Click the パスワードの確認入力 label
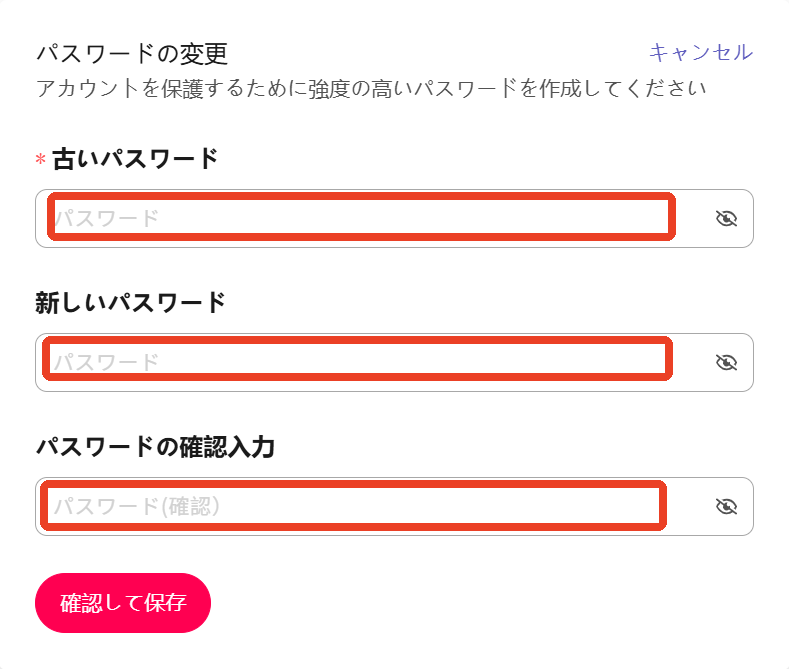The width and height of the screenshot is (789, 669). point(155,447)
